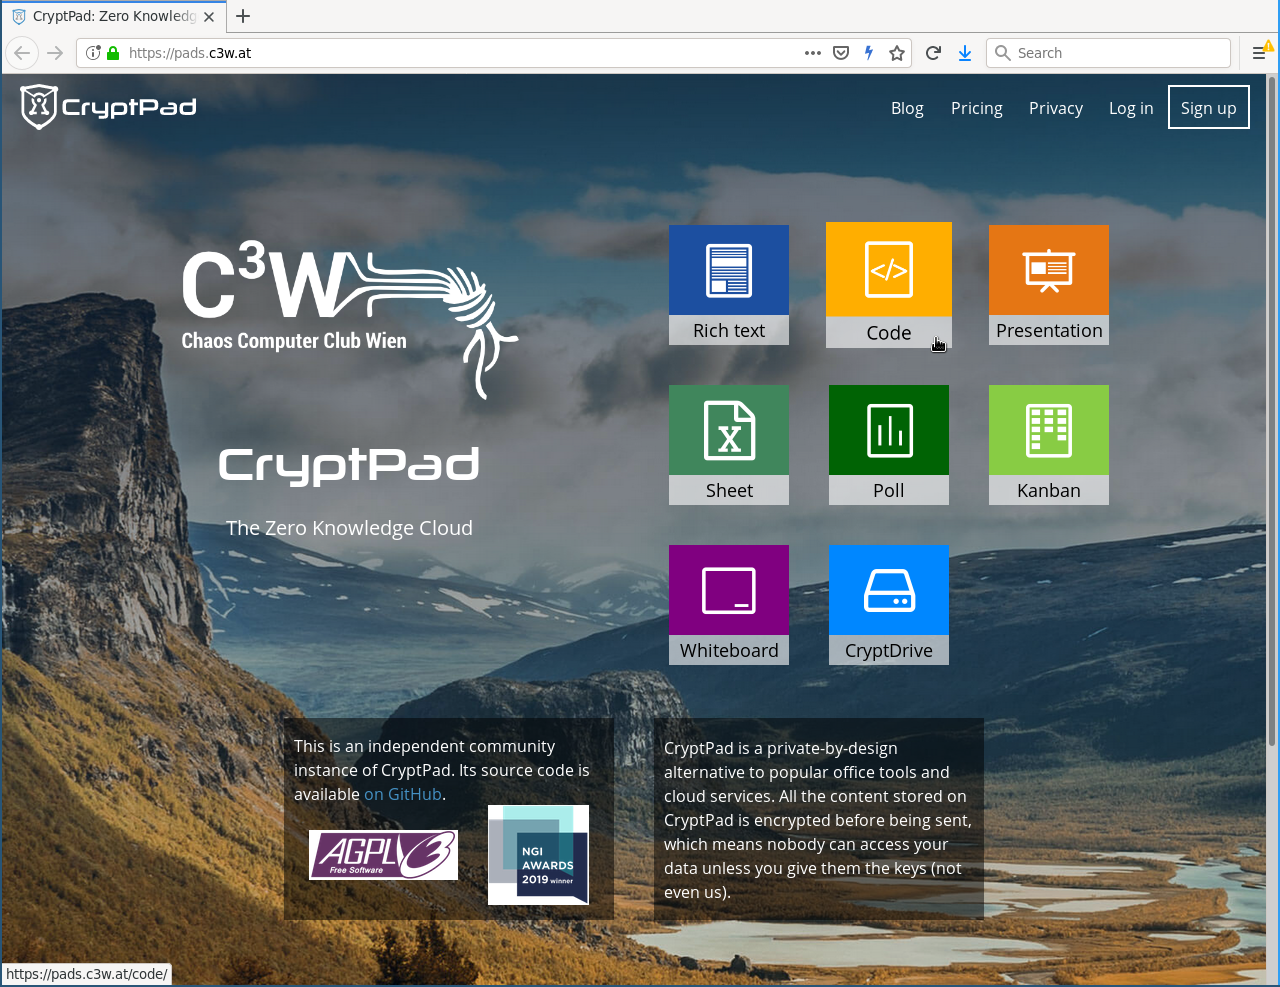Open the Sheet spreadsheet tile
Screen dimensions: 1280x987
[729, 445]
